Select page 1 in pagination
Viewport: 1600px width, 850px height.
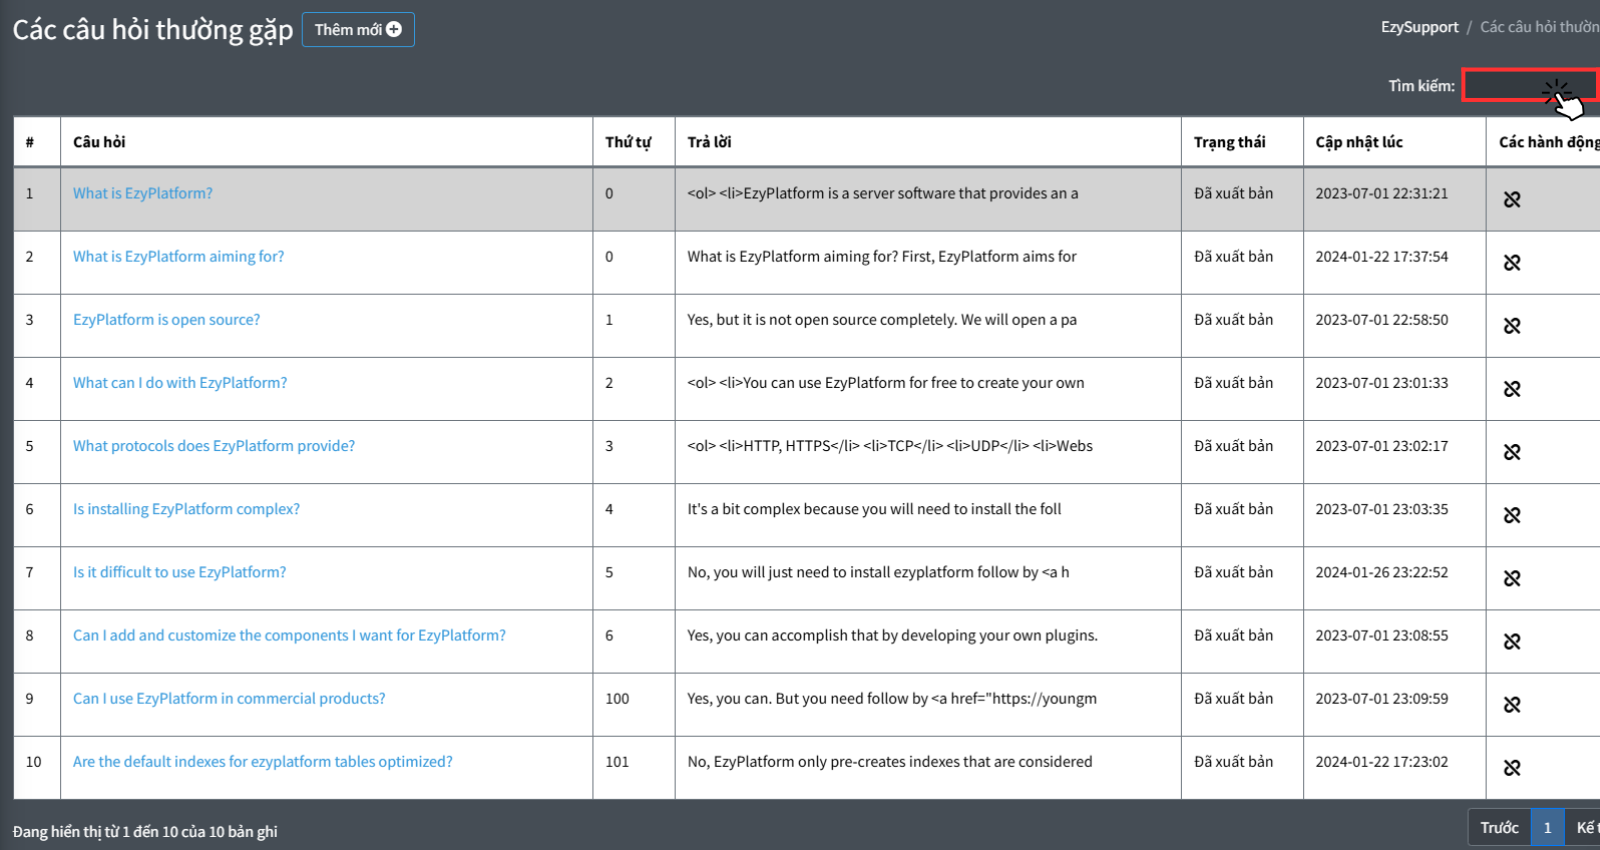[1547, 827]
